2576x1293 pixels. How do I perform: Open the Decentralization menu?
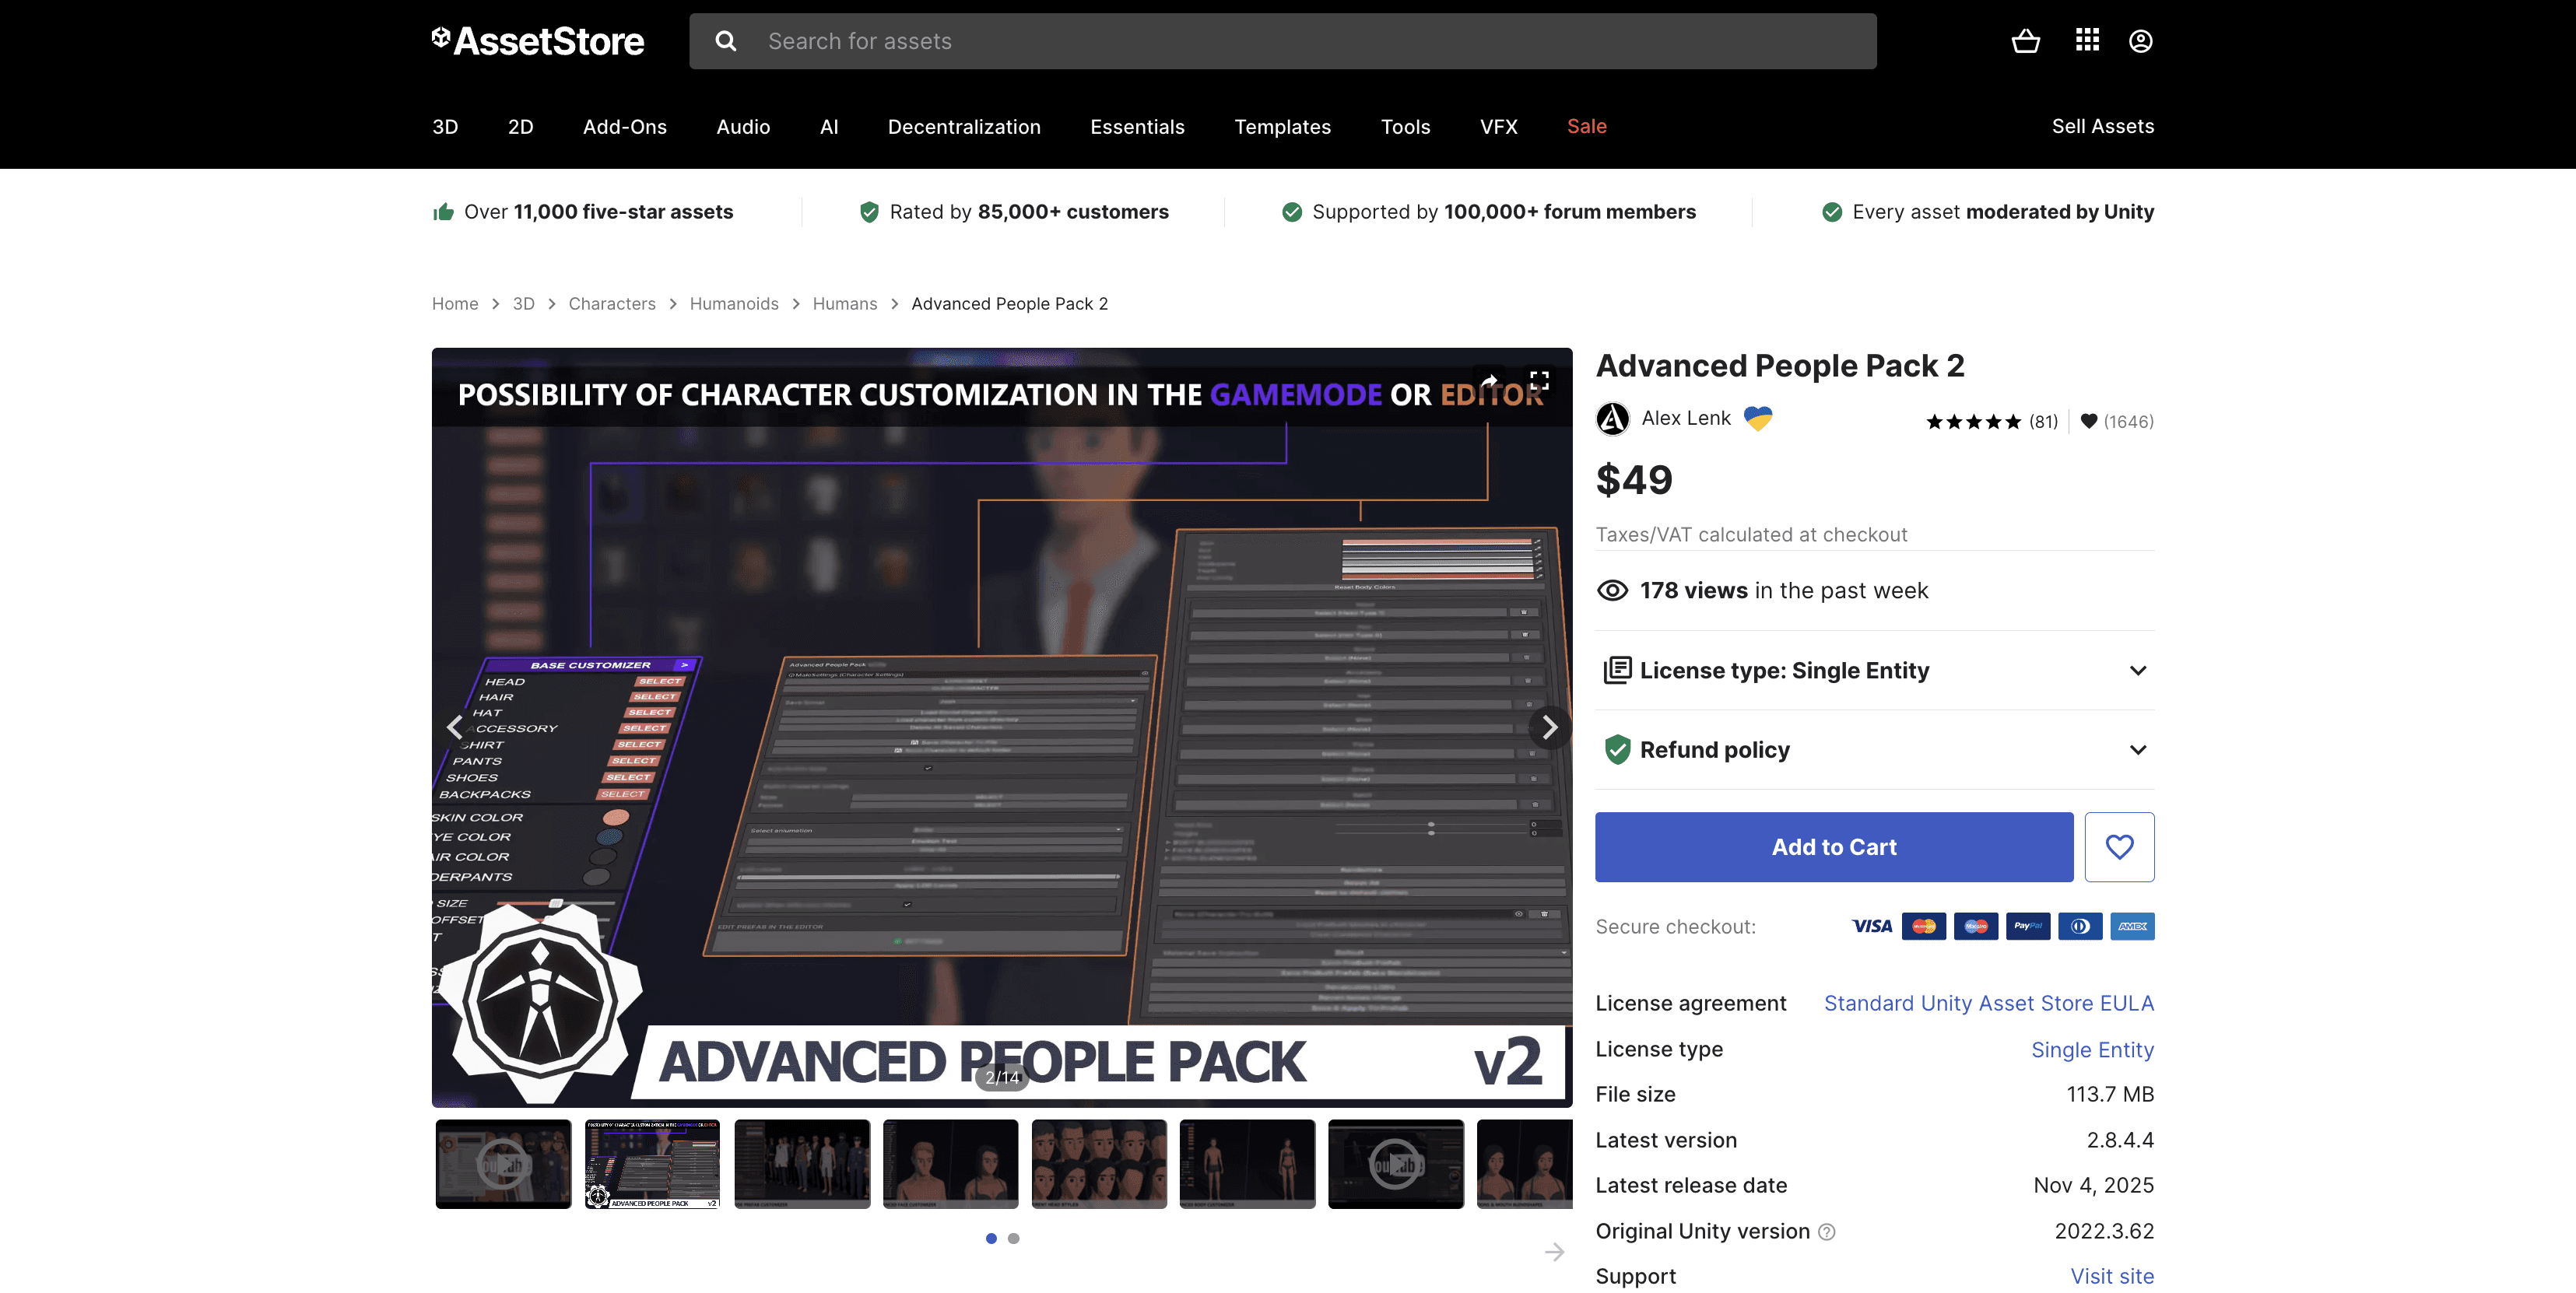coord(964,126)
